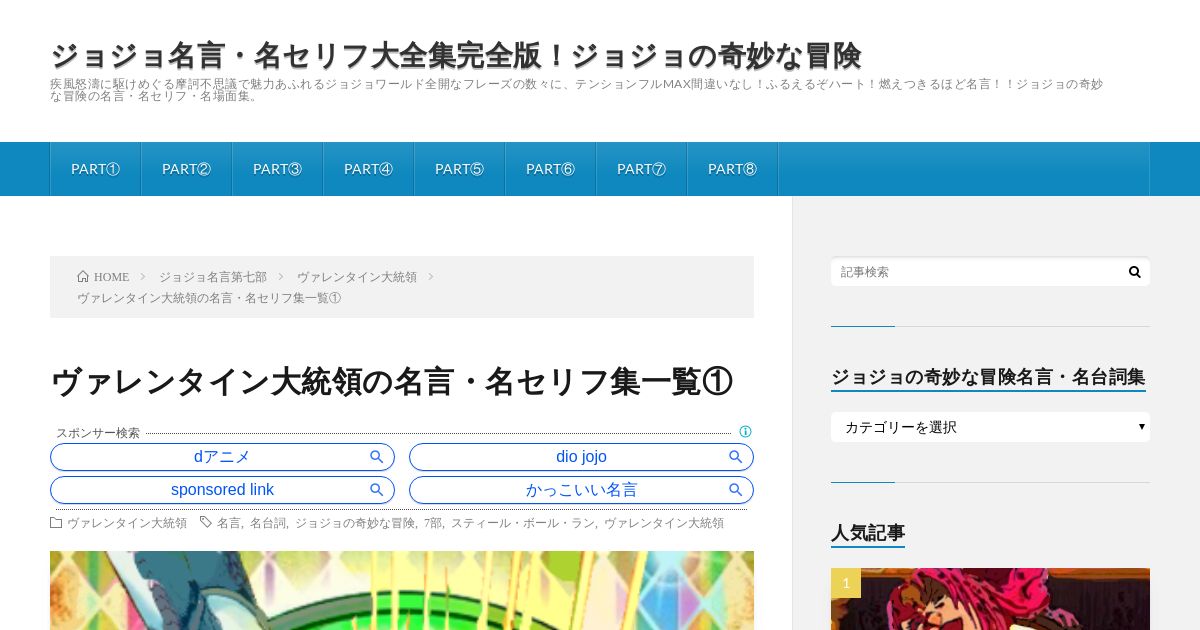Viewport: 1200px width, 630px height.
Task: Click the 名台詞 tag link
Action: point(268,523)
